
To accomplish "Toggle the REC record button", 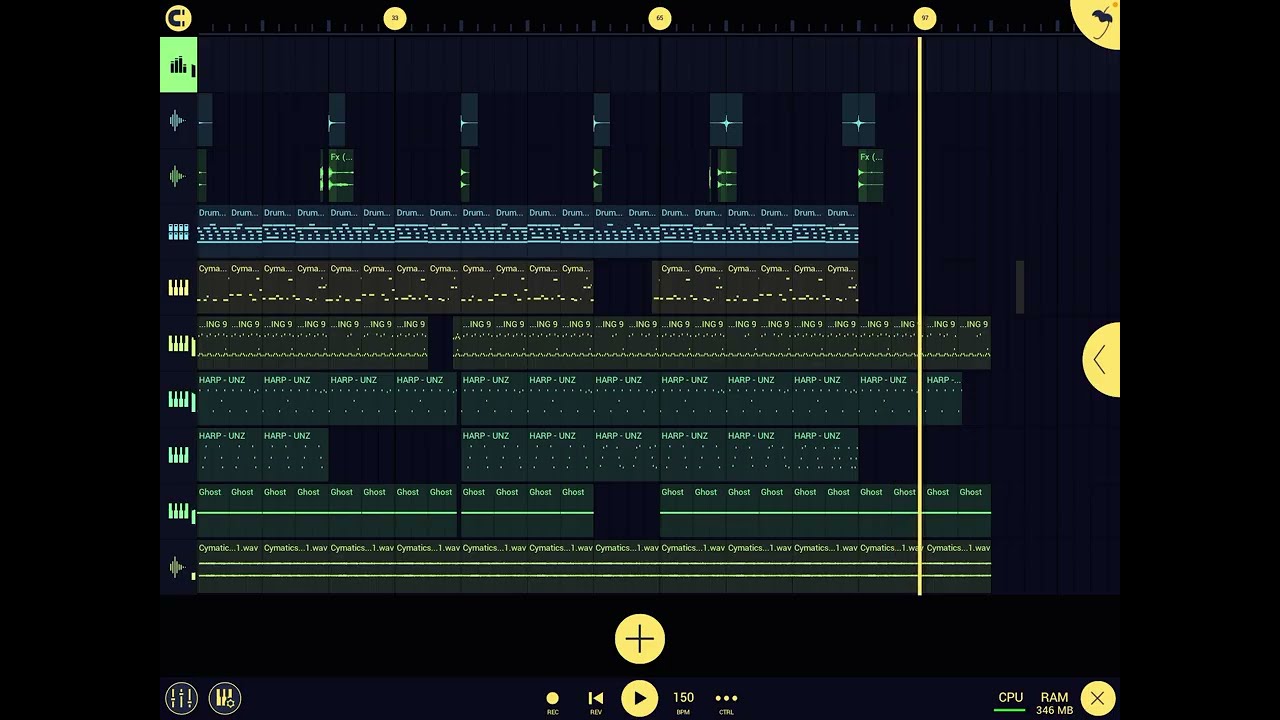I will (552, 701).
